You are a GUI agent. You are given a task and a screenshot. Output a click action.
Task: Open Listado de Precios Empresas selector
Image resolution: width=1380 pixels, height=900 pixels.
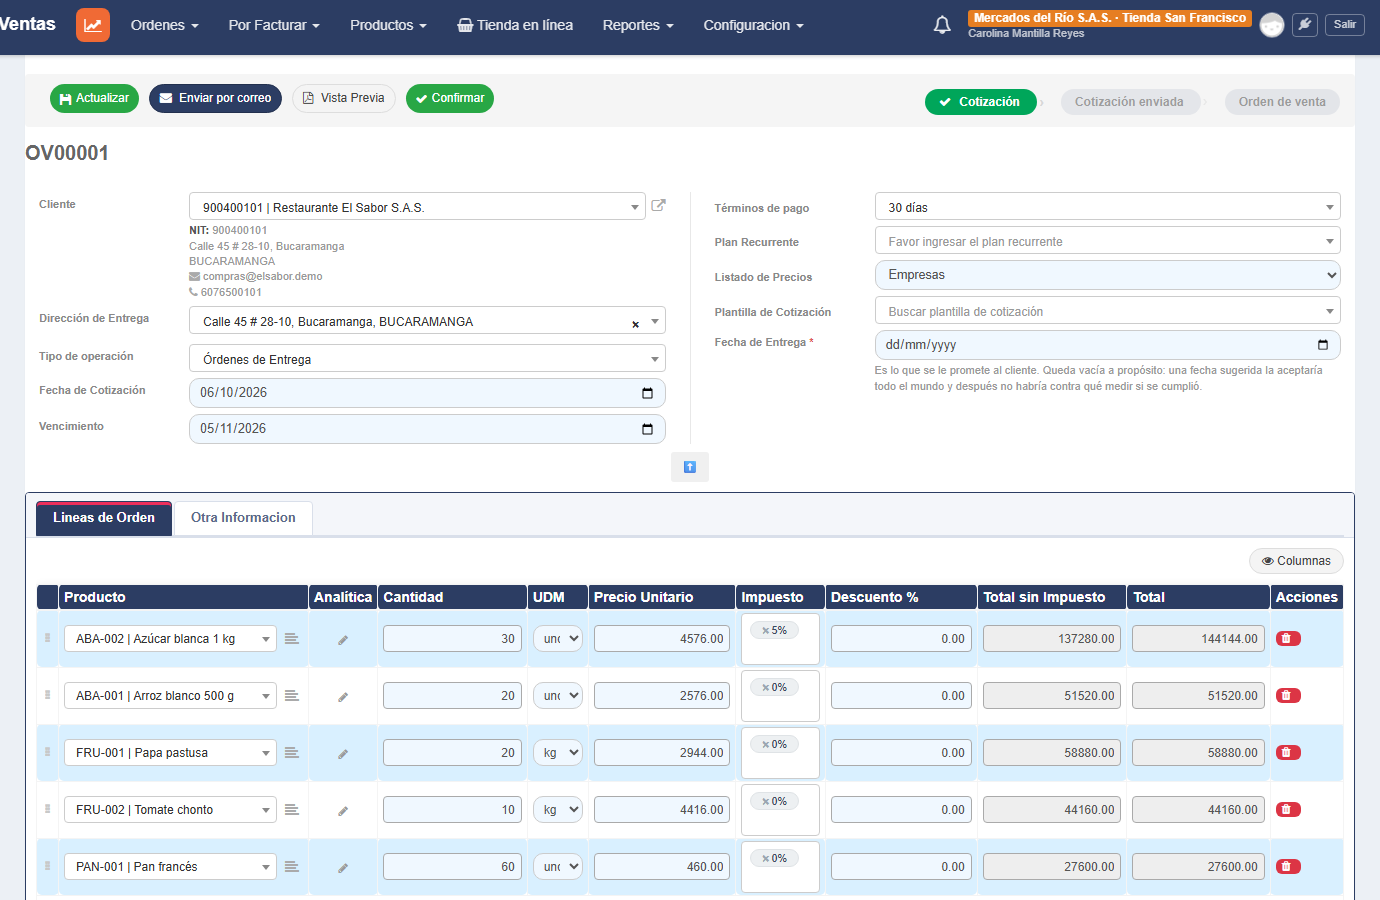coord(1107,275)
